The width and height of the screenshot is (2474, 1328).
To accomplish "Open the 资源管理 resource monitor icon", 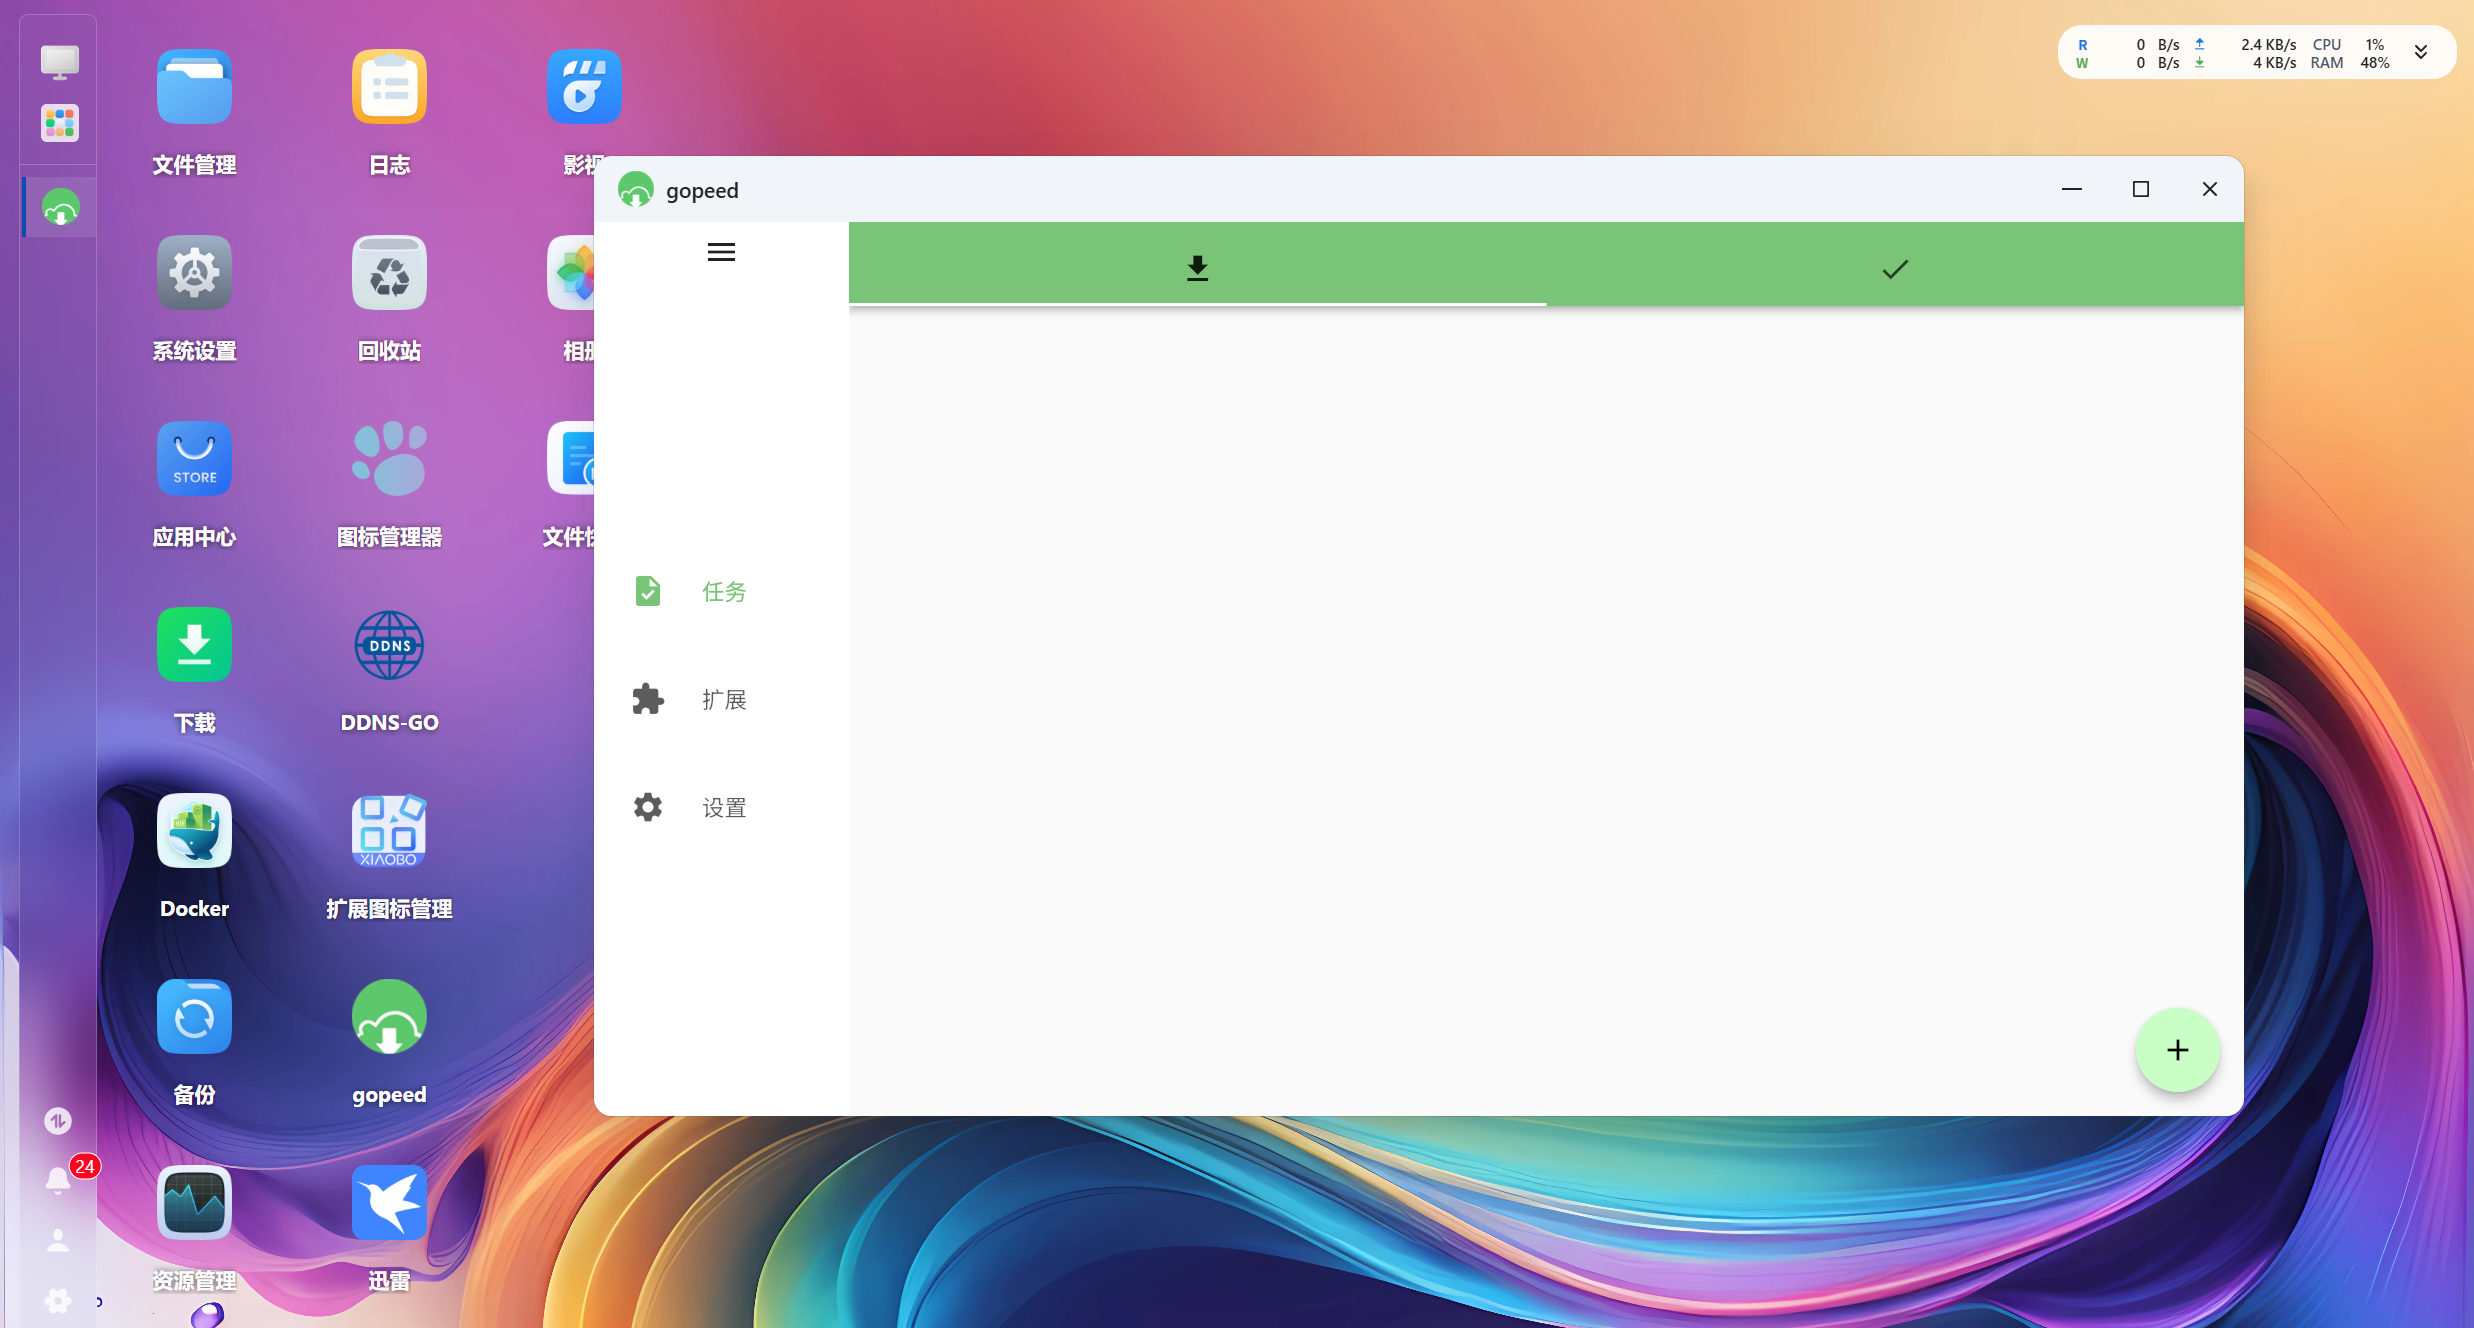I will [194, 1204].
